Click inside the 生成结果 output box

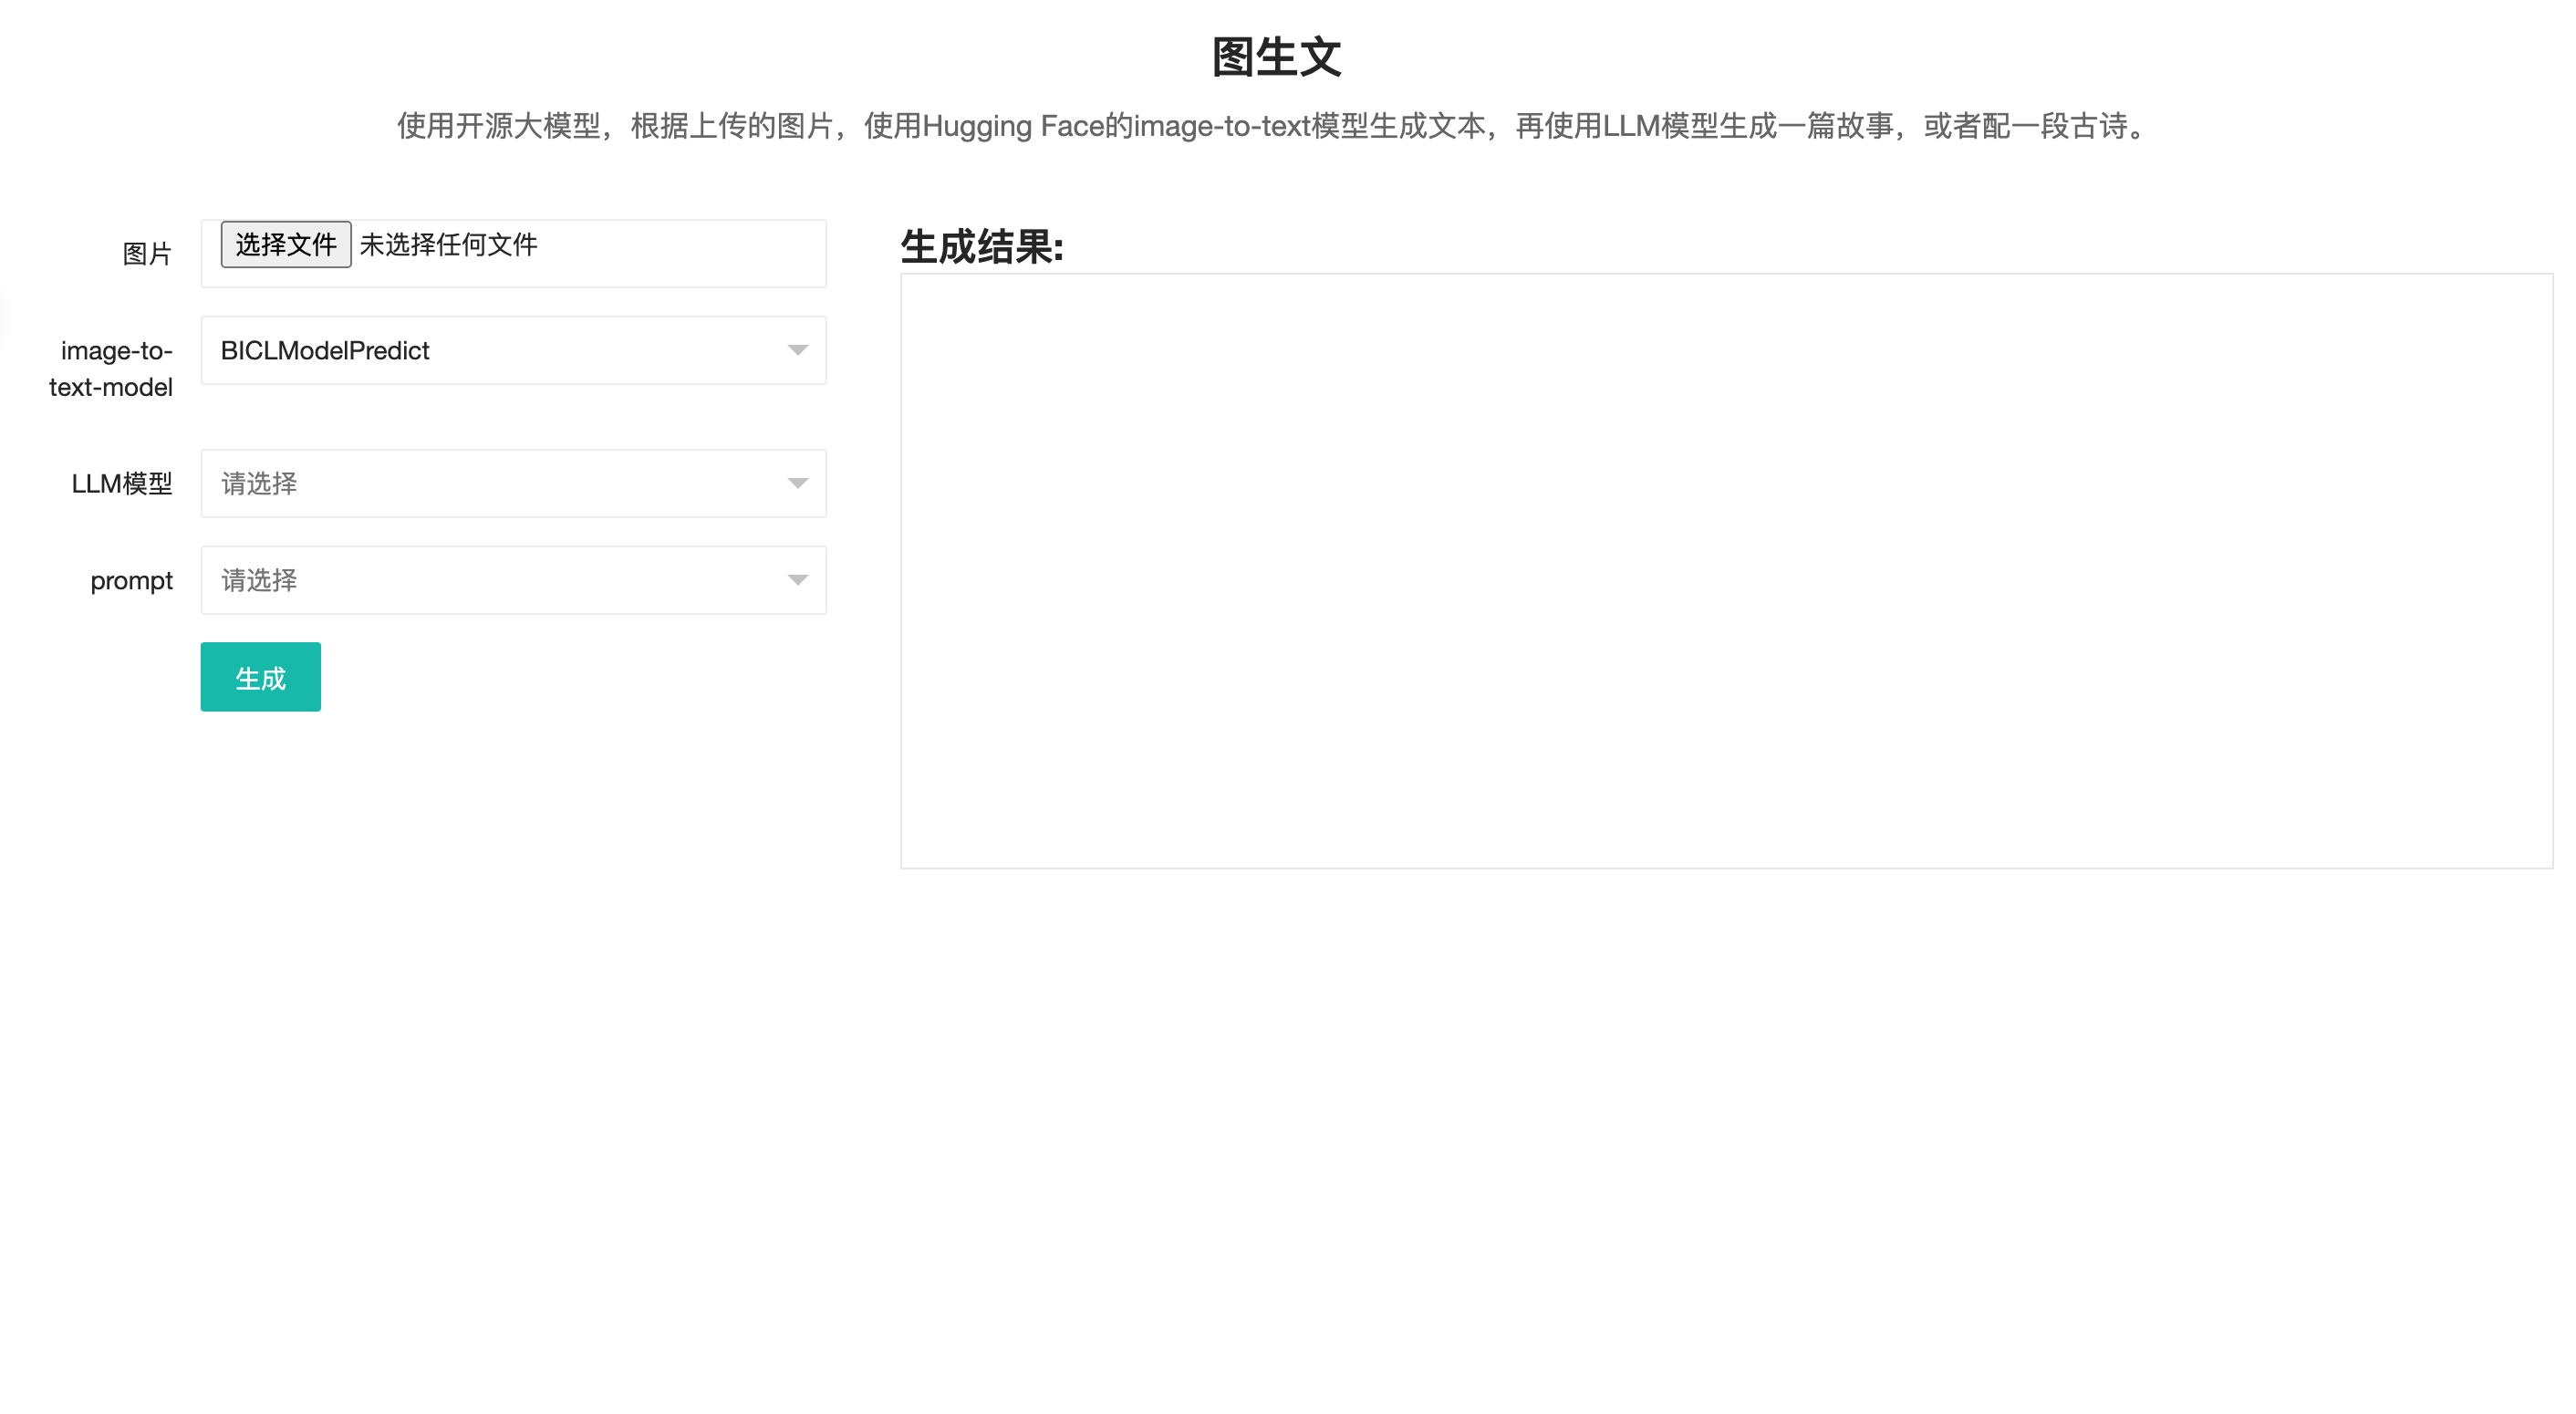pos(1726,570)
